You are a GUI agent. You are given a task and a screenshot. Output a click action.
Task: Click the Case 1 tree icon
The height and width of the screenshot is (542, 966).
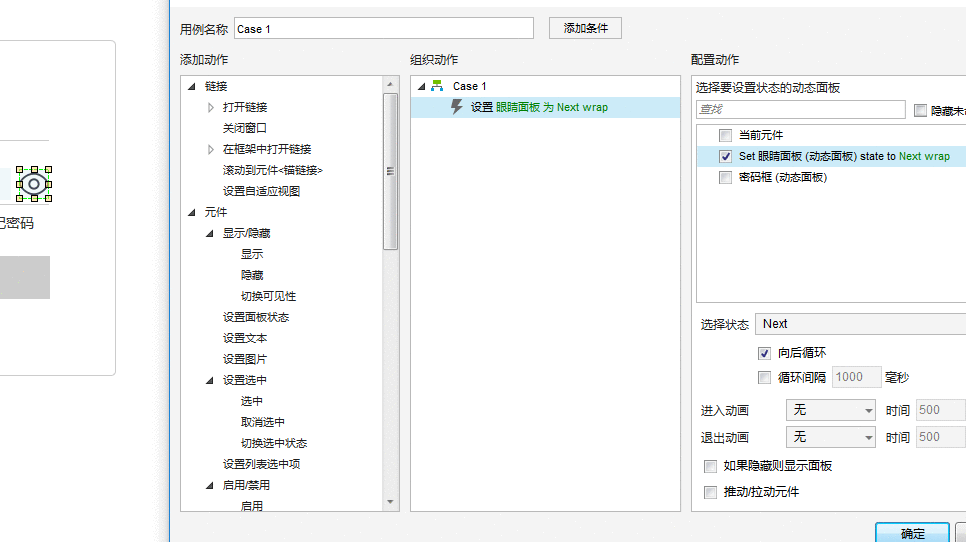tap(437, 86)
